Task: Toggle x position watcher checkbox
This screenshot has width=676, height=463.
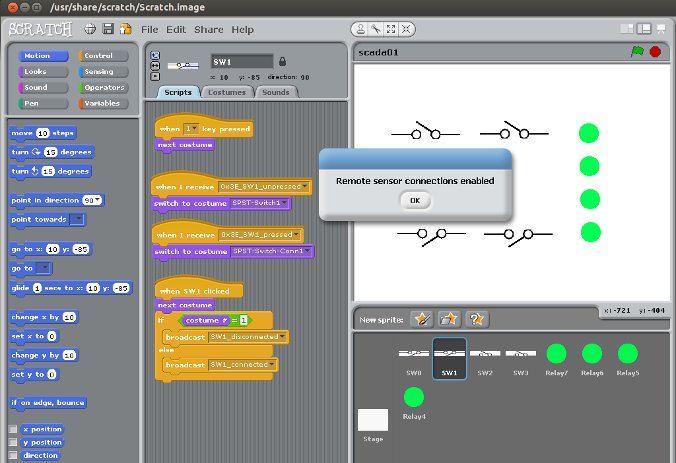Action: [13, 429]
